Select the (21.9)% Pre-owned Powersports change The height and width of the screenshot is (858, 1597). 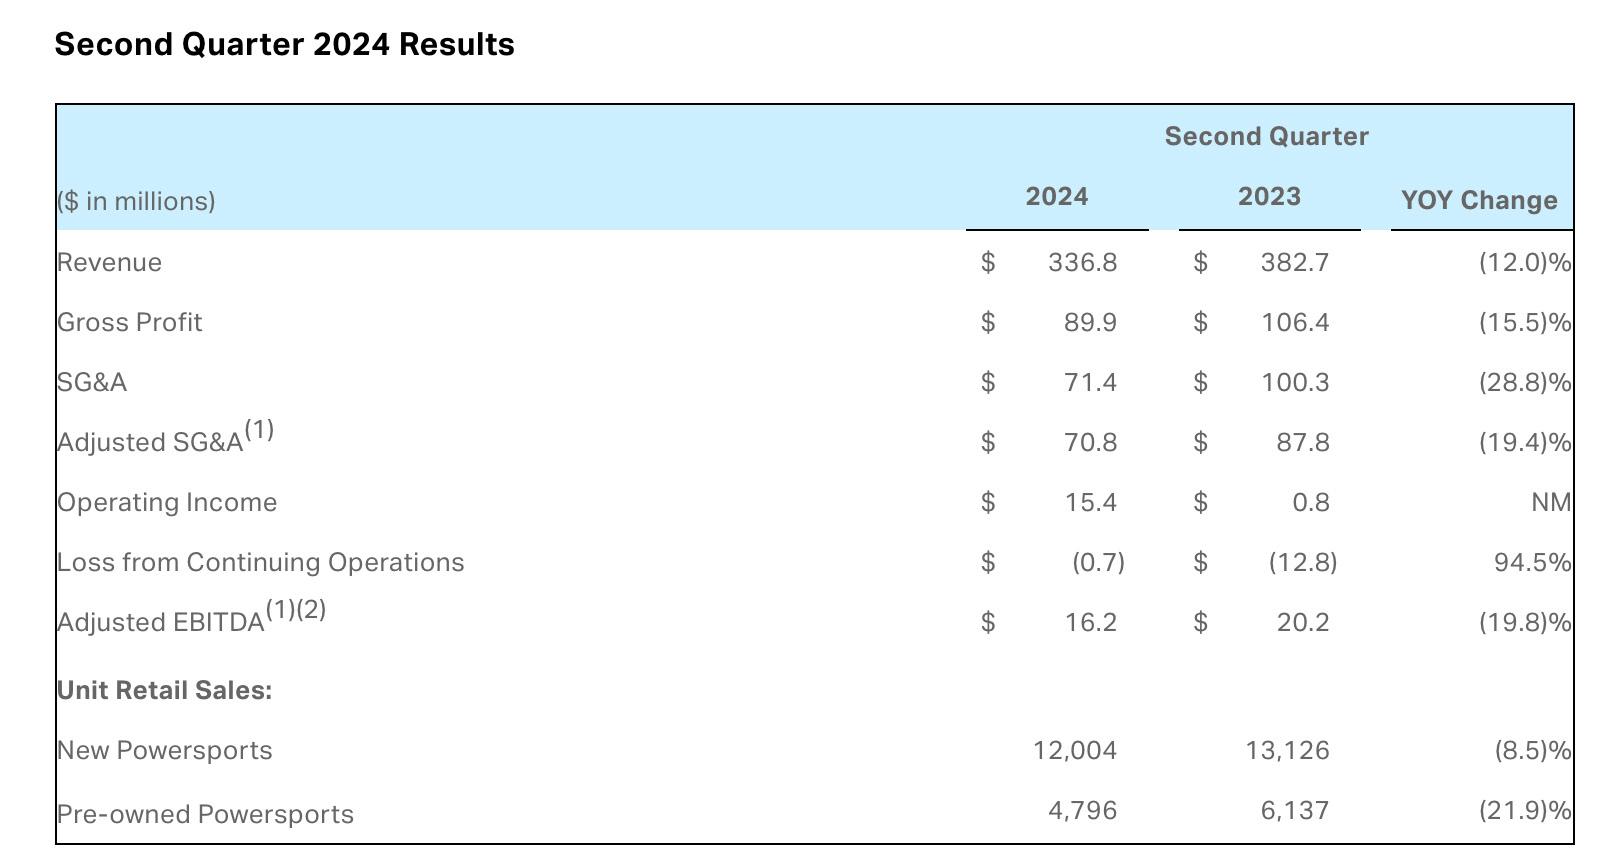1525,811
